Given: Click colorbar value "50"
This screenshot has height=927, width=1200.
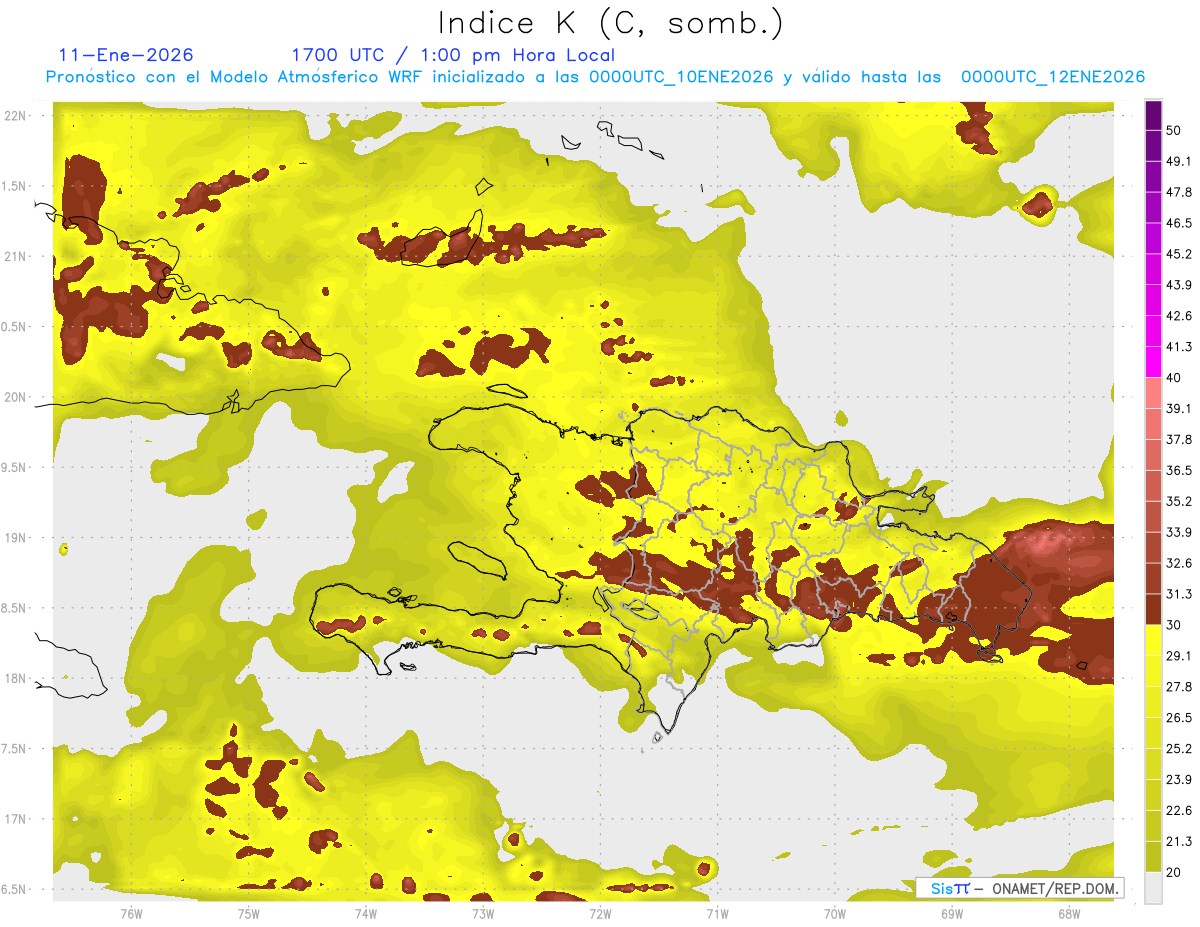Looking at the screenshot, I should pos(1173,130).
